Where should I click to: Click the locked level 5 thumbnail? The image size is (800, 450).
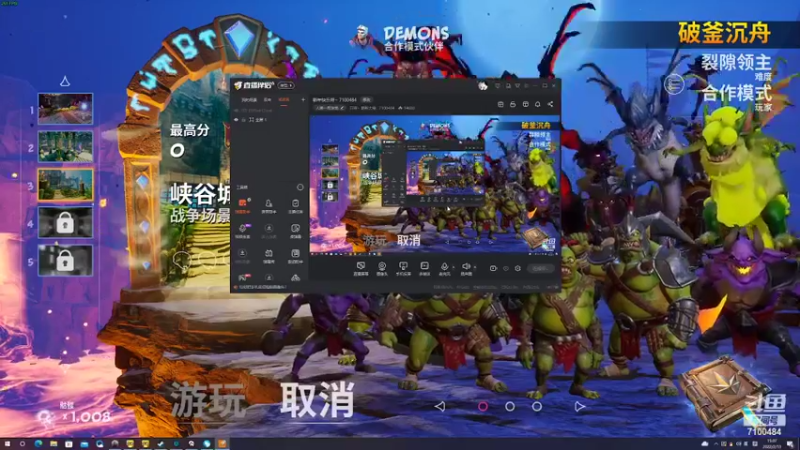coord(65,260)
